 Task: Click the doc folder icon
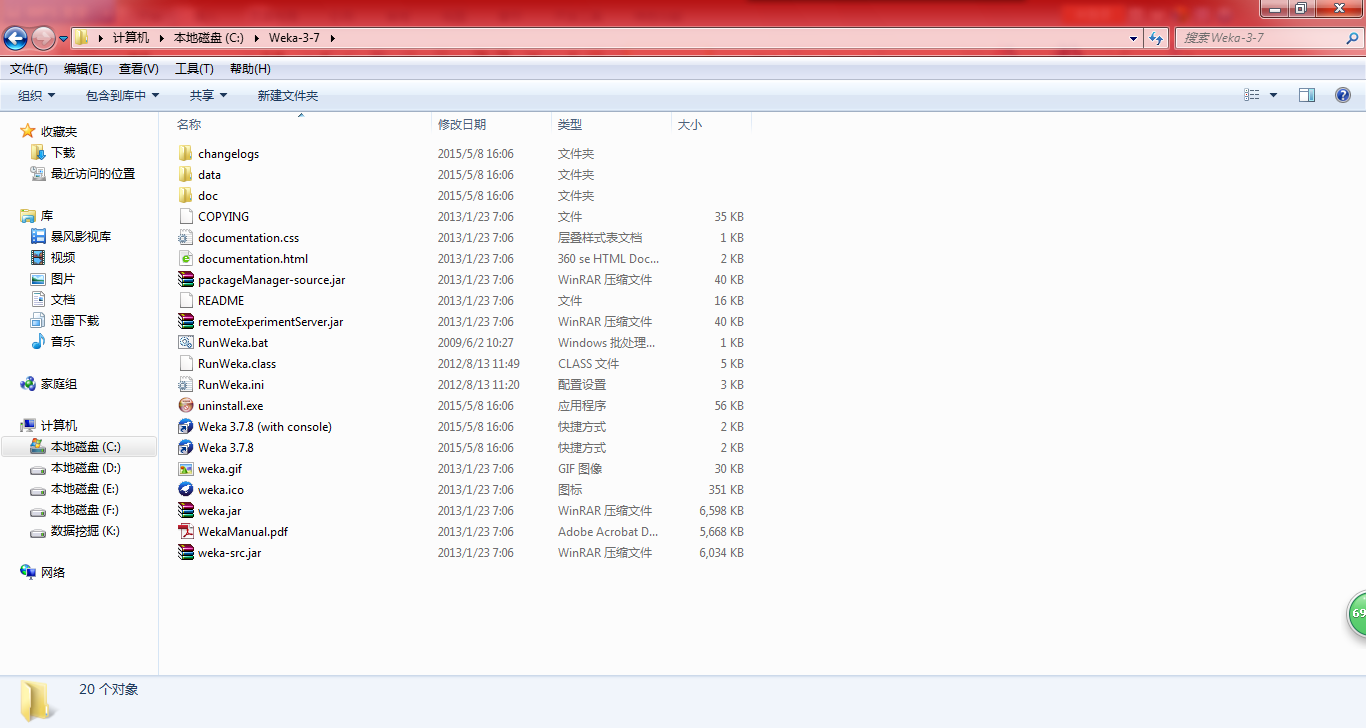tap(185, 196)
